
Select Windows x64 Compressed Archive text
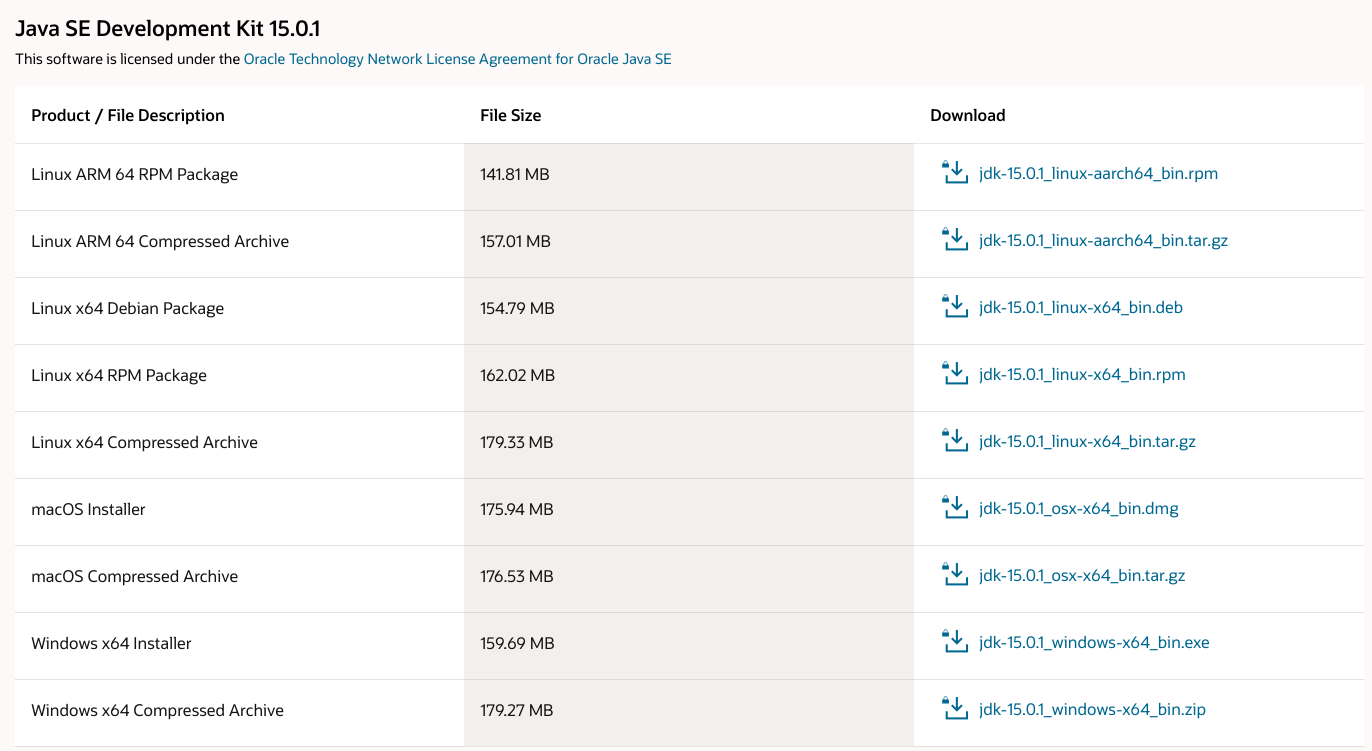click(x=158, y=710)
